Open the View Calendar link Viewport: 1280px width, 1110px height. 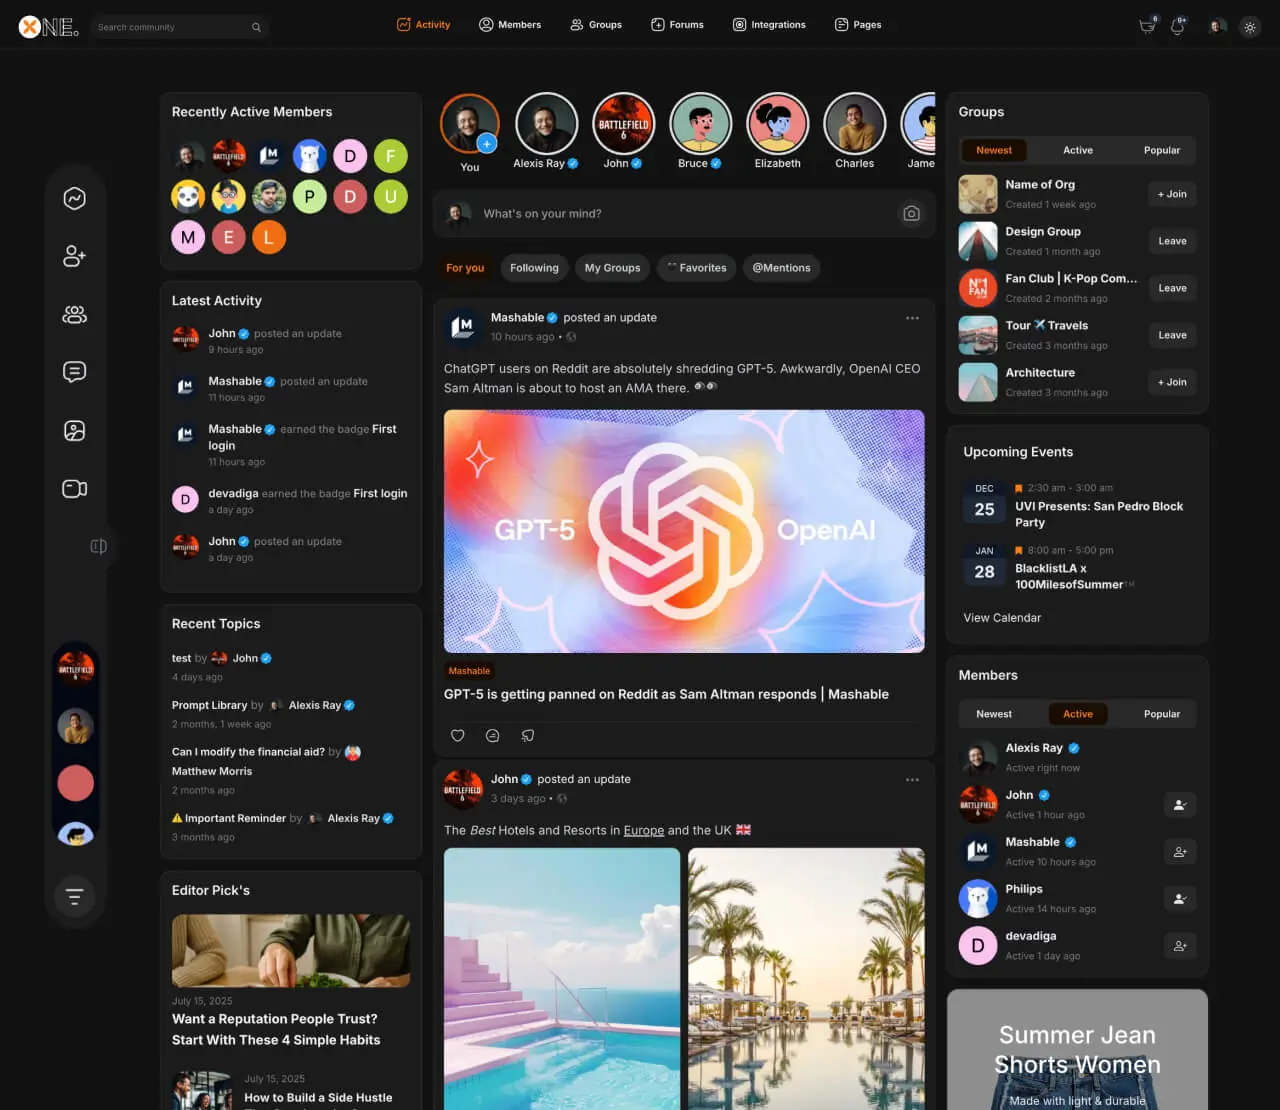1002,618
